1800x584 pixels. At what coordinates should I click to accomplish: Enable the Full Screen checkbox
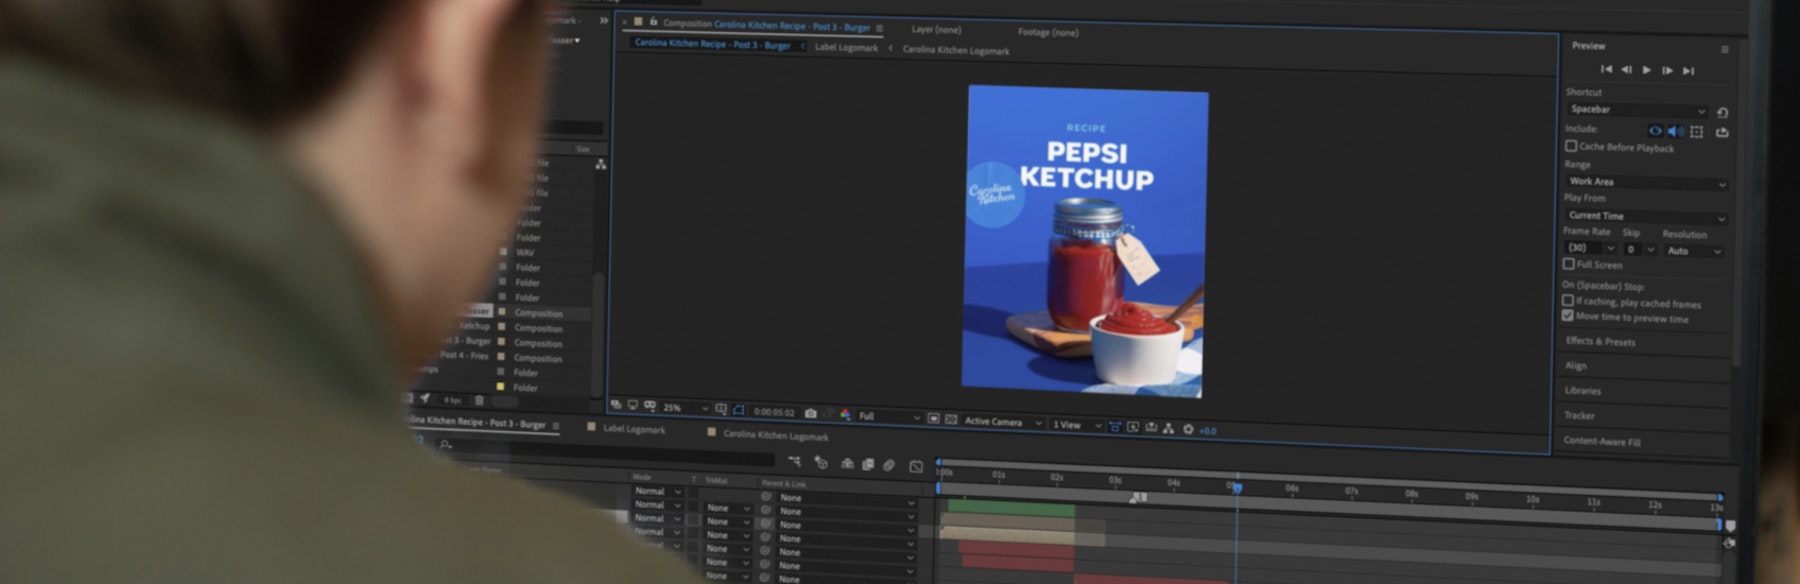click(1569, 264)
